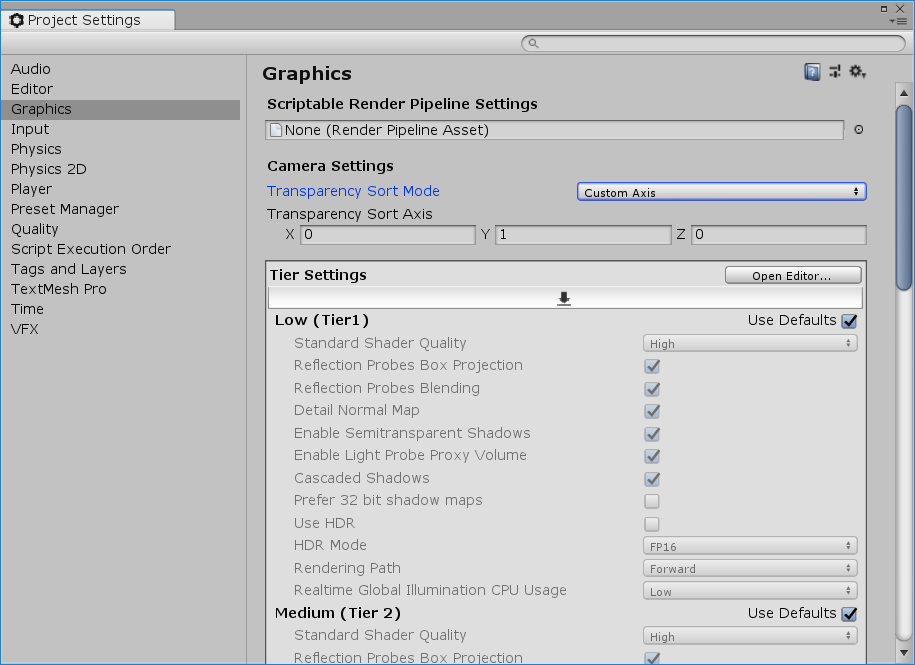Image resolution: width=915 pixels, height=665 pixels.
Task: Toggle Use Defaults for Medium (Tier 2)
Action: (849, 613)
